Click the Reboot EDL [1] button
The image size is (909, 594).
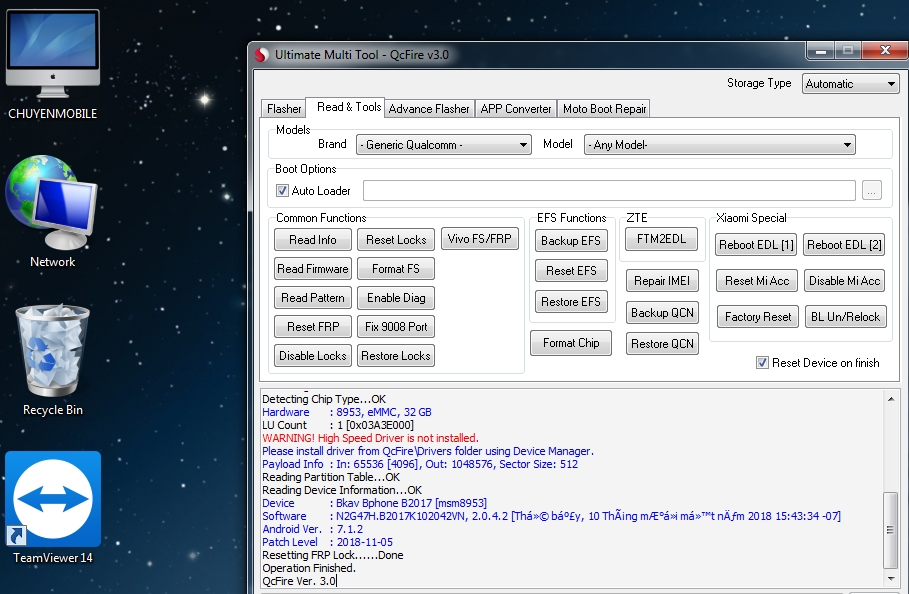tap(756, 245)
